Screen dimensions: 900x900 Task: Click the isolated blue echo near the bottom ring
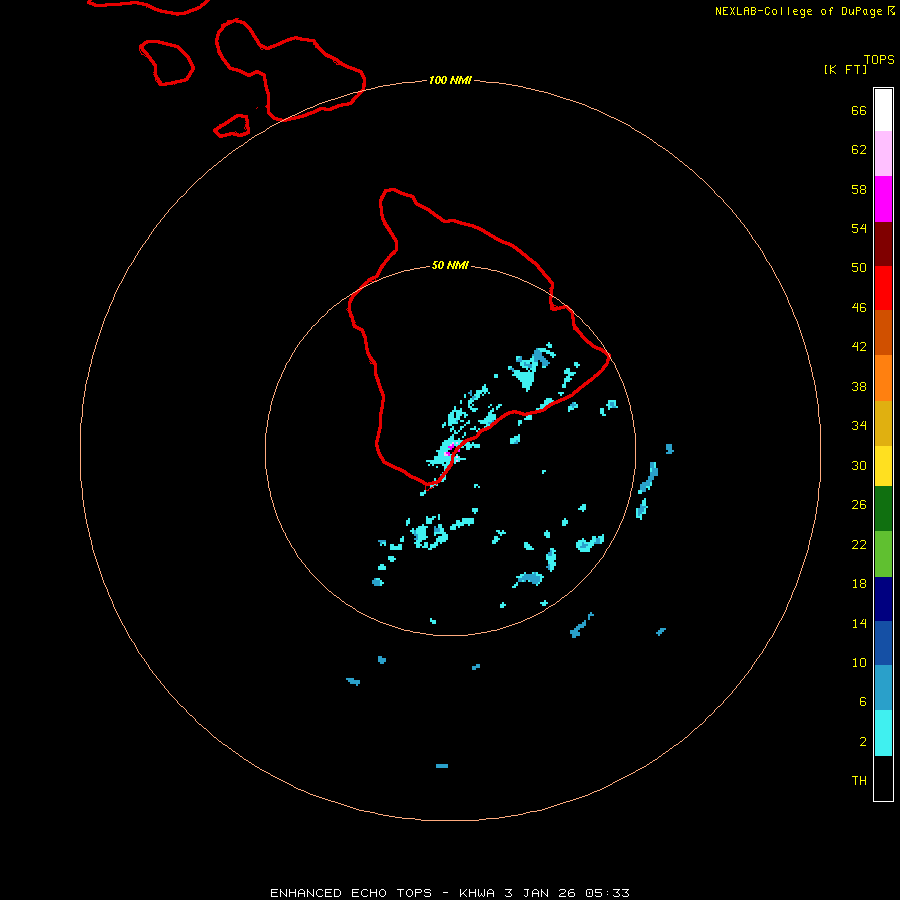click(x=441, y=766)
